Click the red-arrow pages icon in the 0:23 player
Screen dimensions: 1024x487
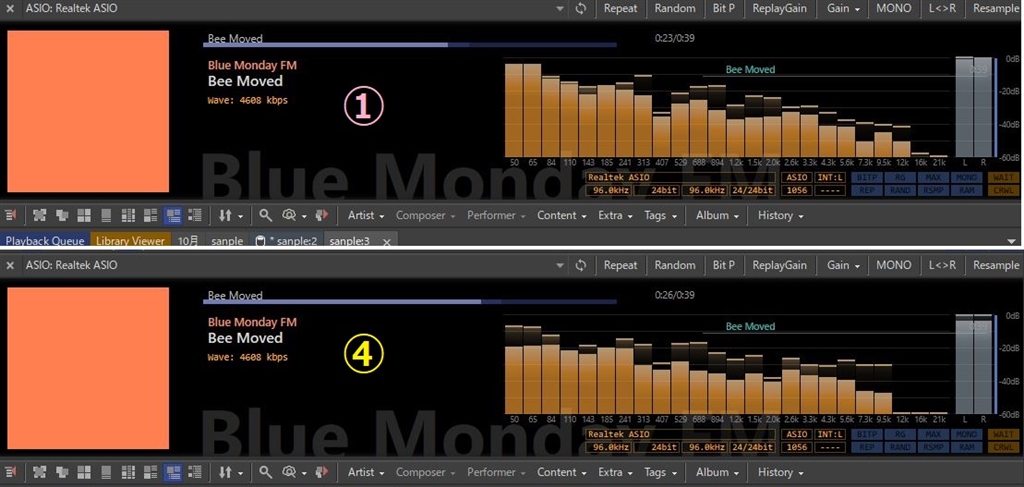[x=321, y=215]
